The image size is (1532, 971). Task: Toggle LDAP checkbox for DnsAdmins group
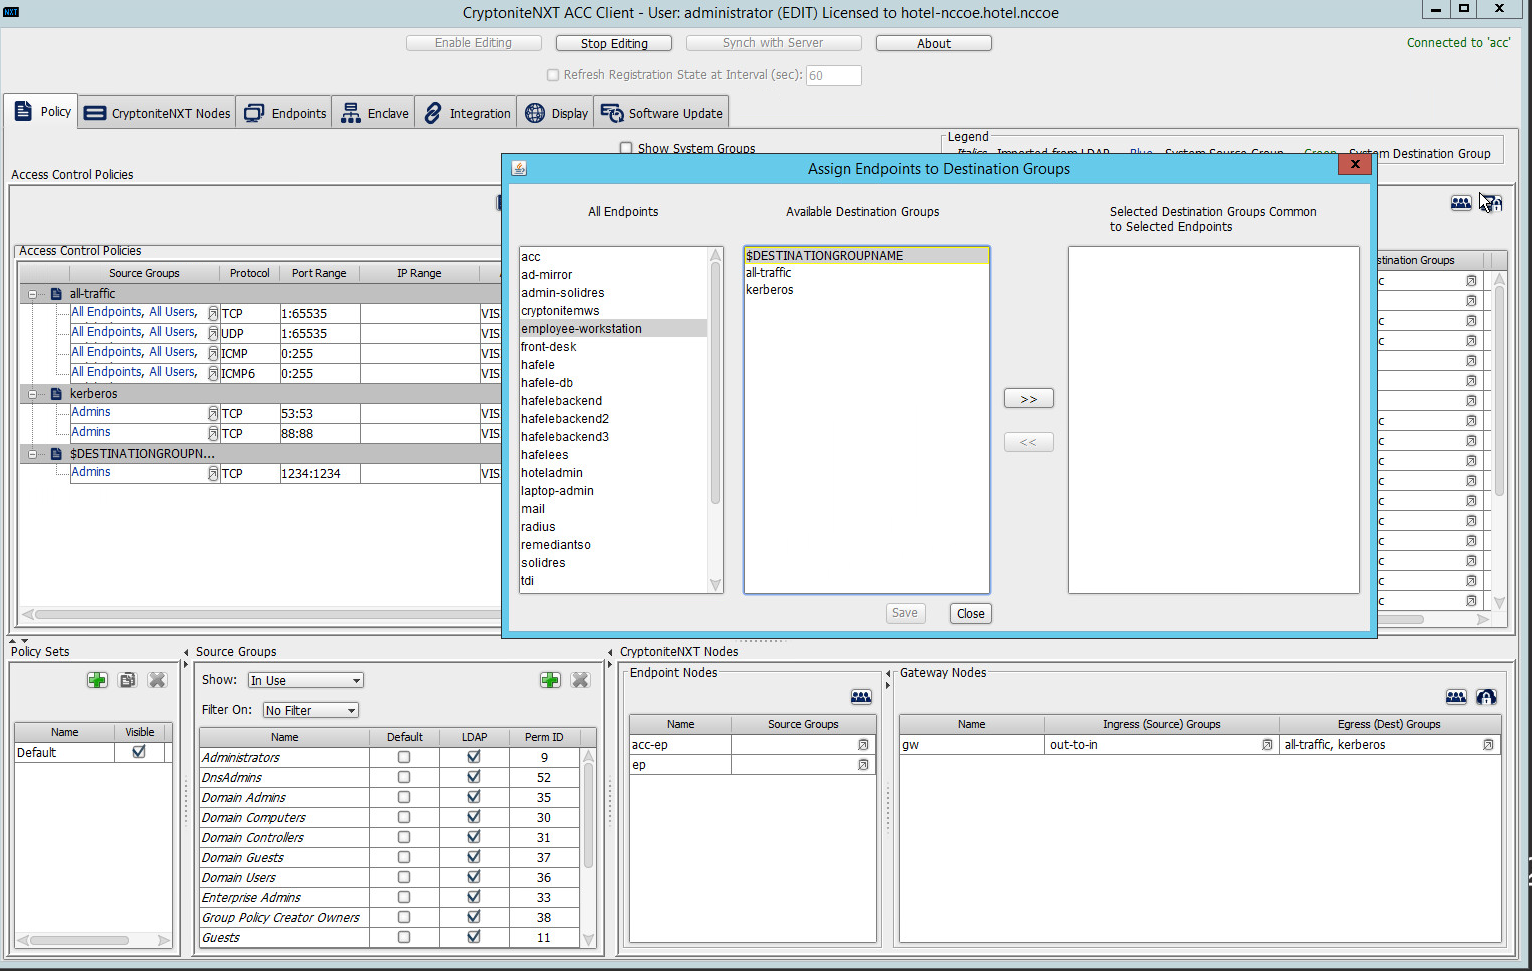point(474,777)
